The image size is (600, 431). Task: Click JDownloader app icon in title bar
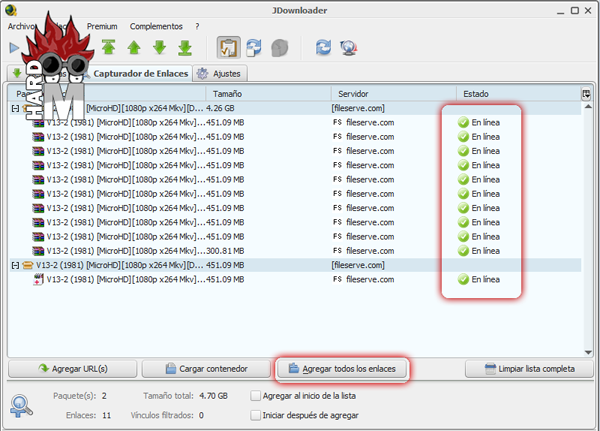[x=11, y=10]
